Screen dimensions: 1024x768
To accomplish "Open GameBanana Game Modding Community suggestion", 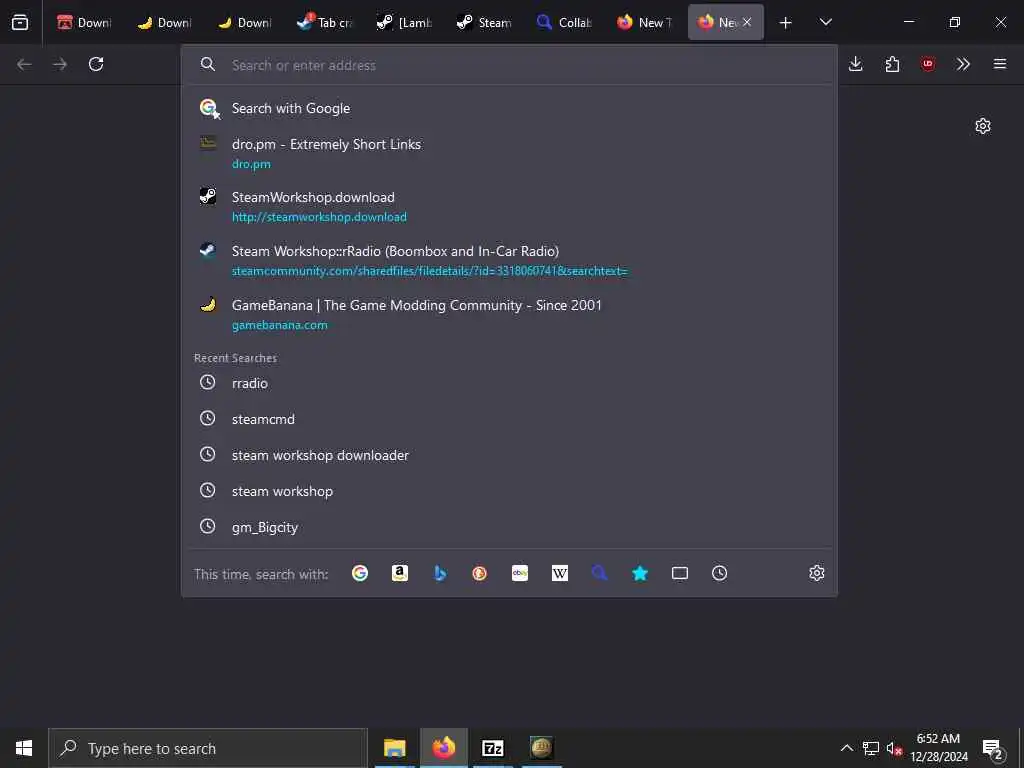I will [x=509, y=314].
